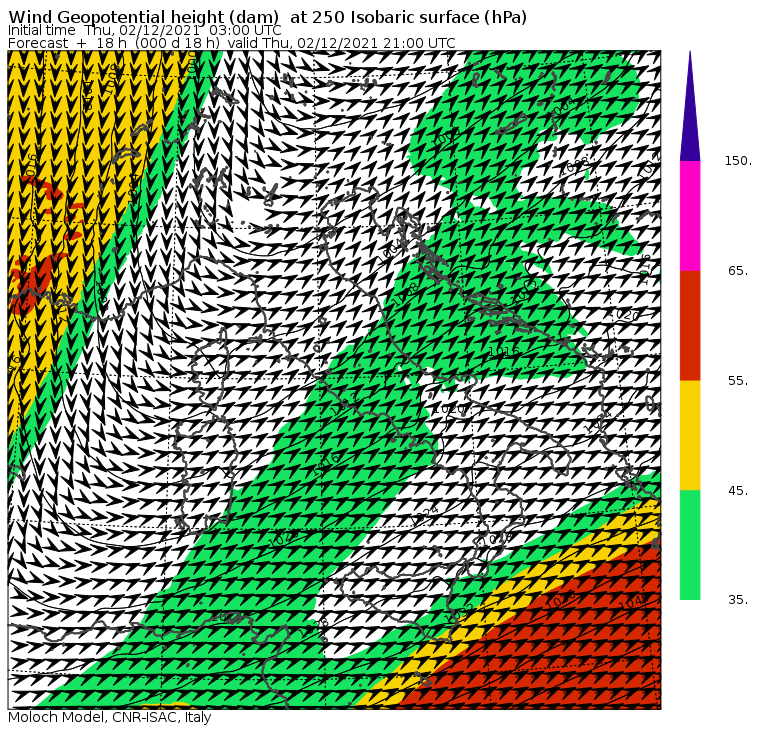This screenshot has width=760, height=731.
Task: Pick the red segment of the color scale
Action: 690,325
